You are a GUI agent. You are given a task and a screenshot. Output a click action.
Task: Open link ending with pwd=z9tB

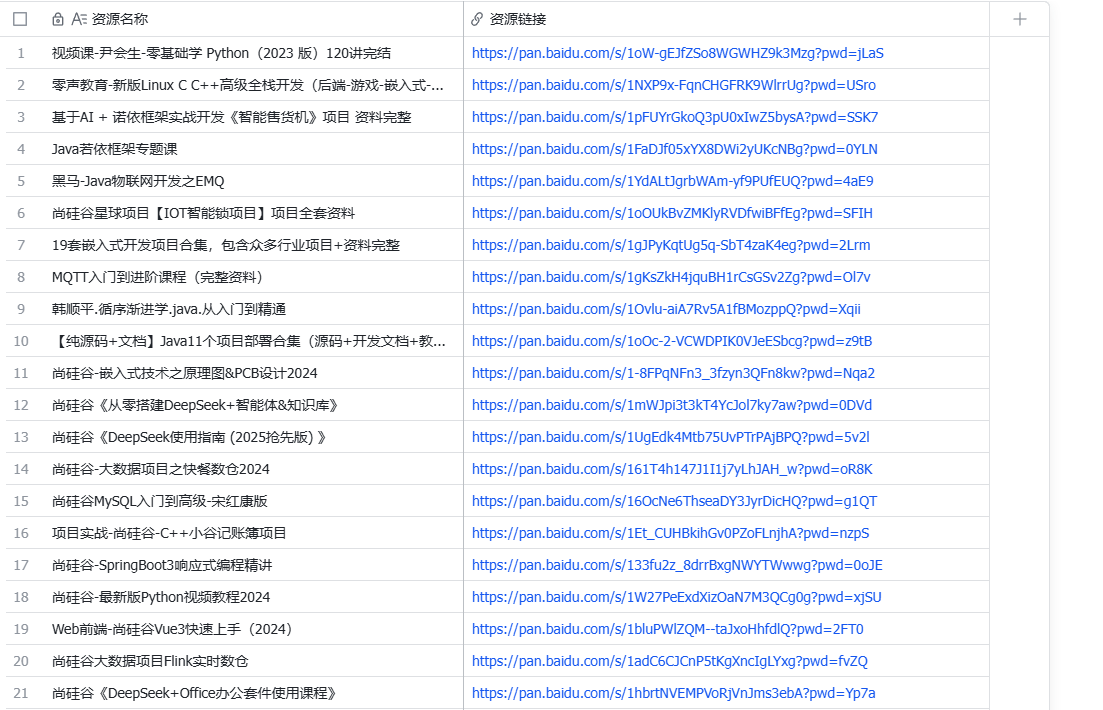tap(672, 341)
